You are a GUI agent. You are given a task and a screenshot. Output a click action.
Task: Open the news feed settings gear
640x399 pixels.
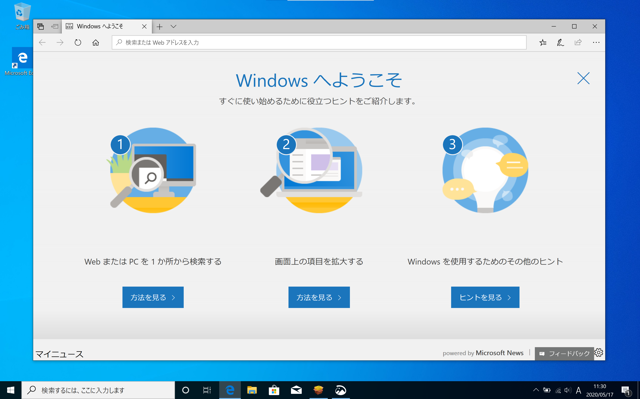599,352
